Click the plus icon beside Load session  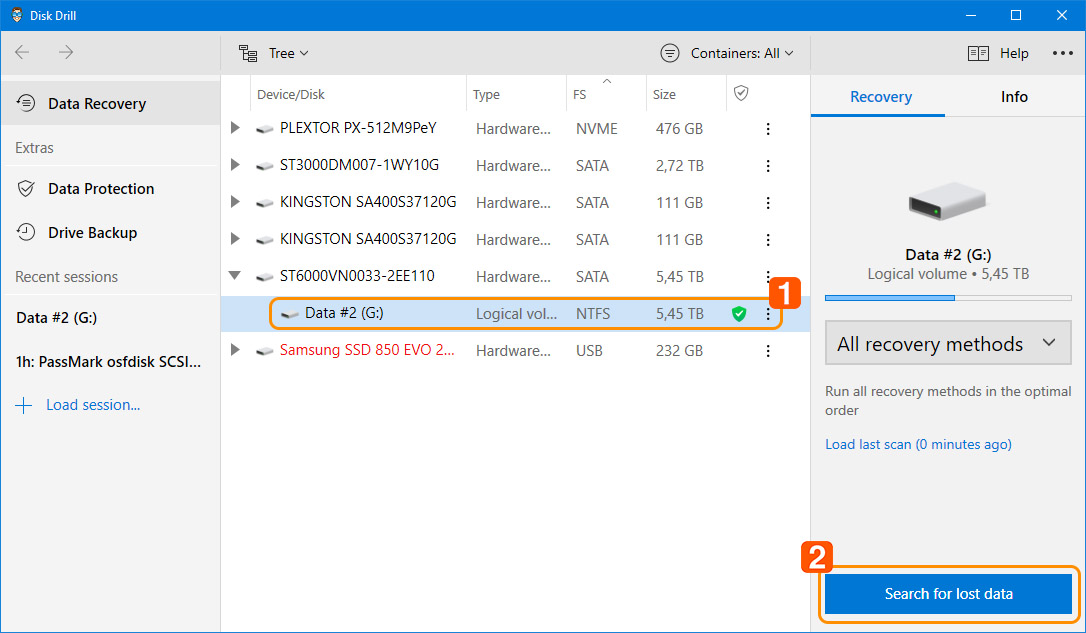click(24, 405)
